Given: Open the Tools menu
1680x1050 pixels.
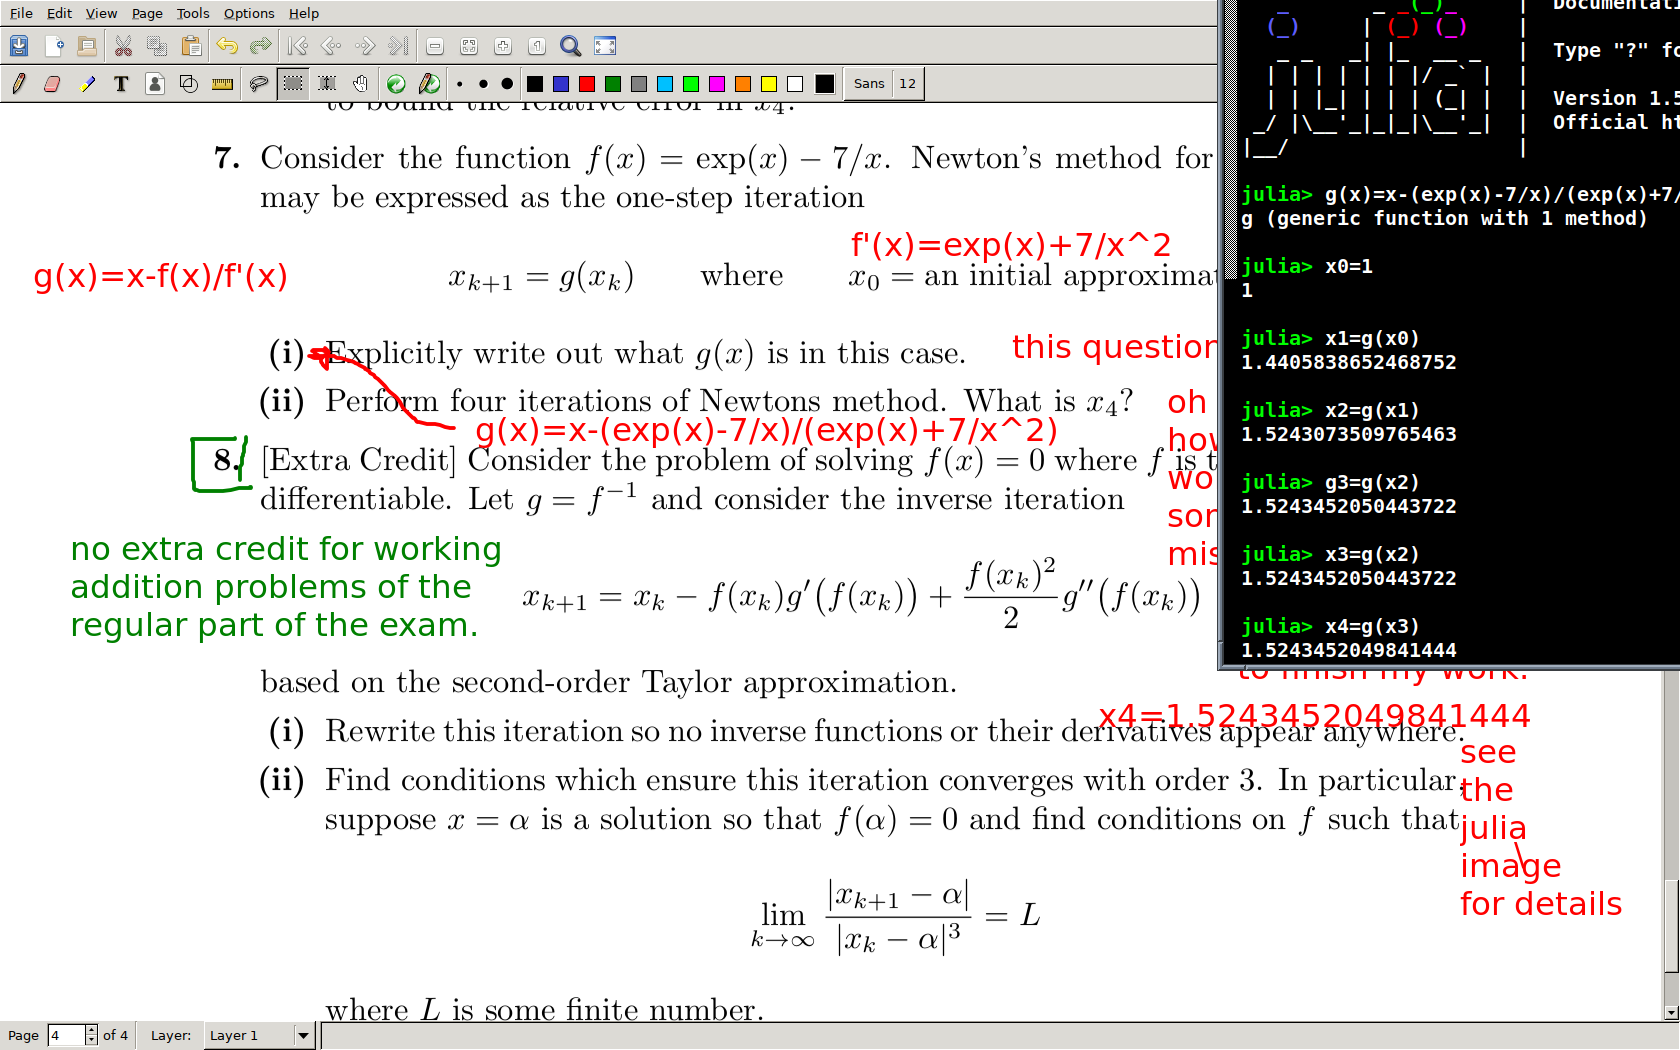Looking at the screenshot, I should (x=192, y=13).
